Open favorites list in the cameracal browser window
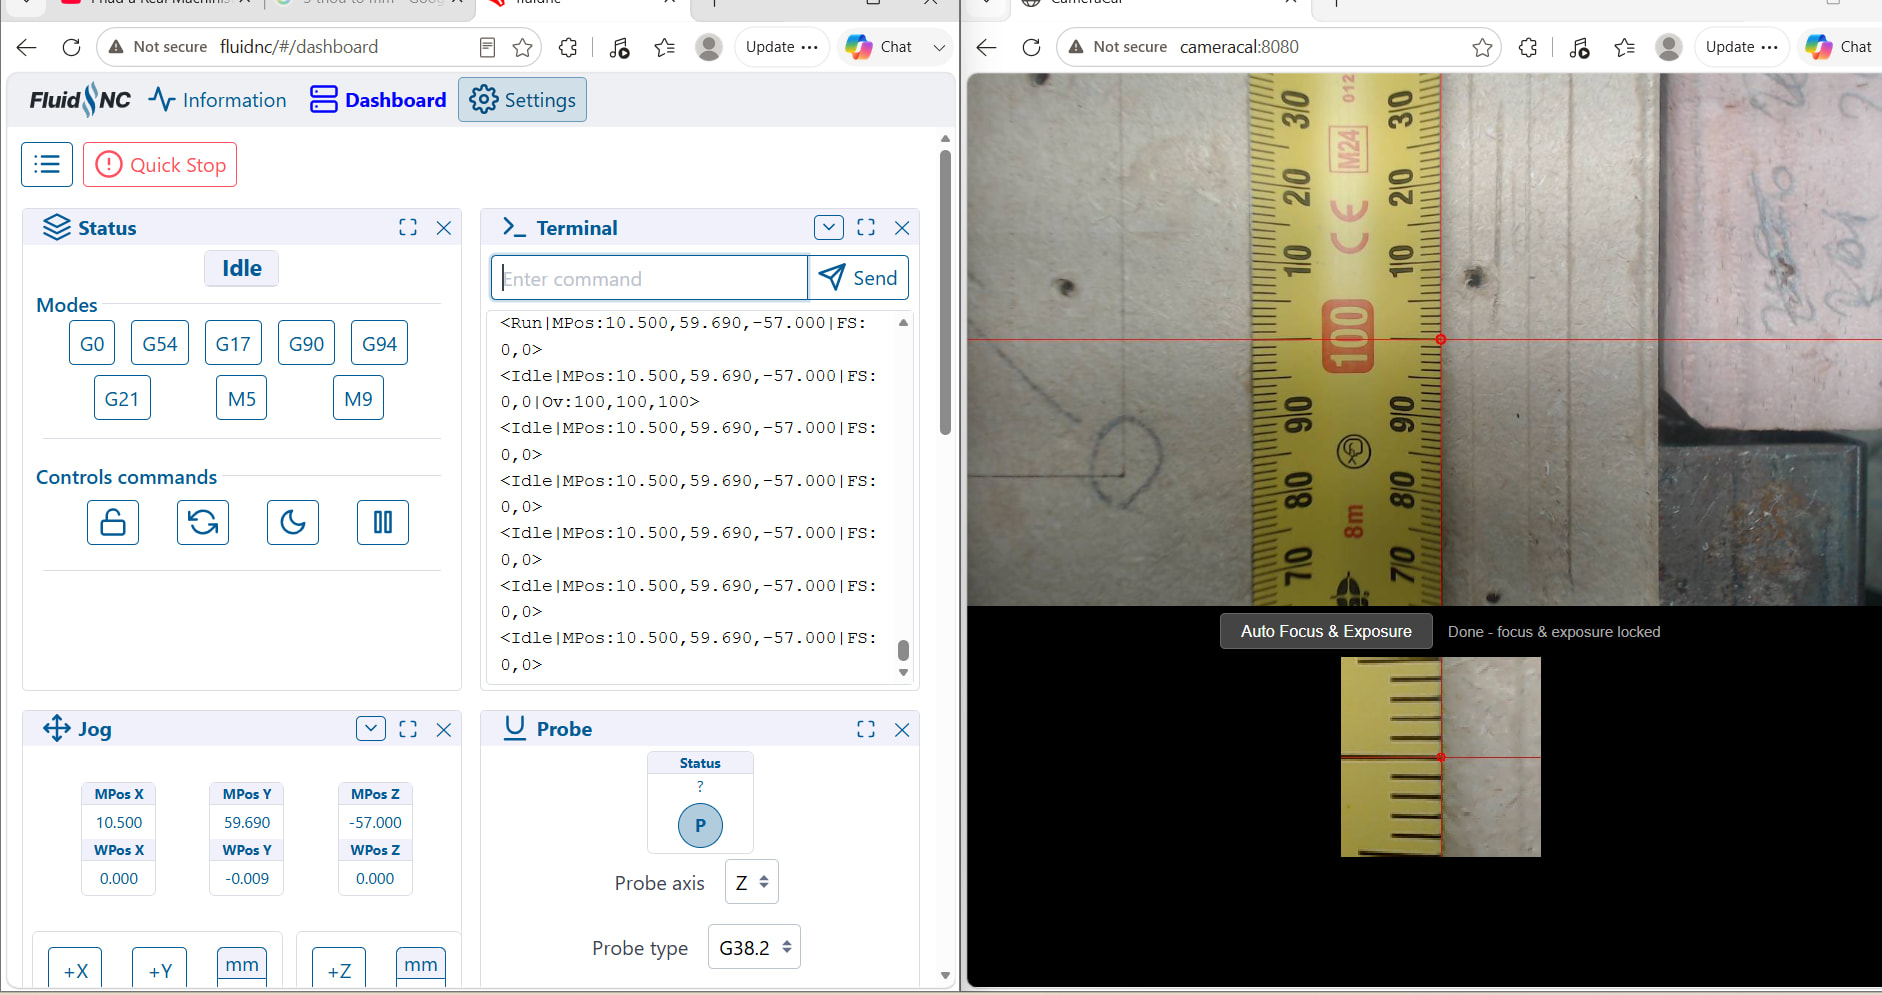1882x995 pixels. tap(1625, 47)
